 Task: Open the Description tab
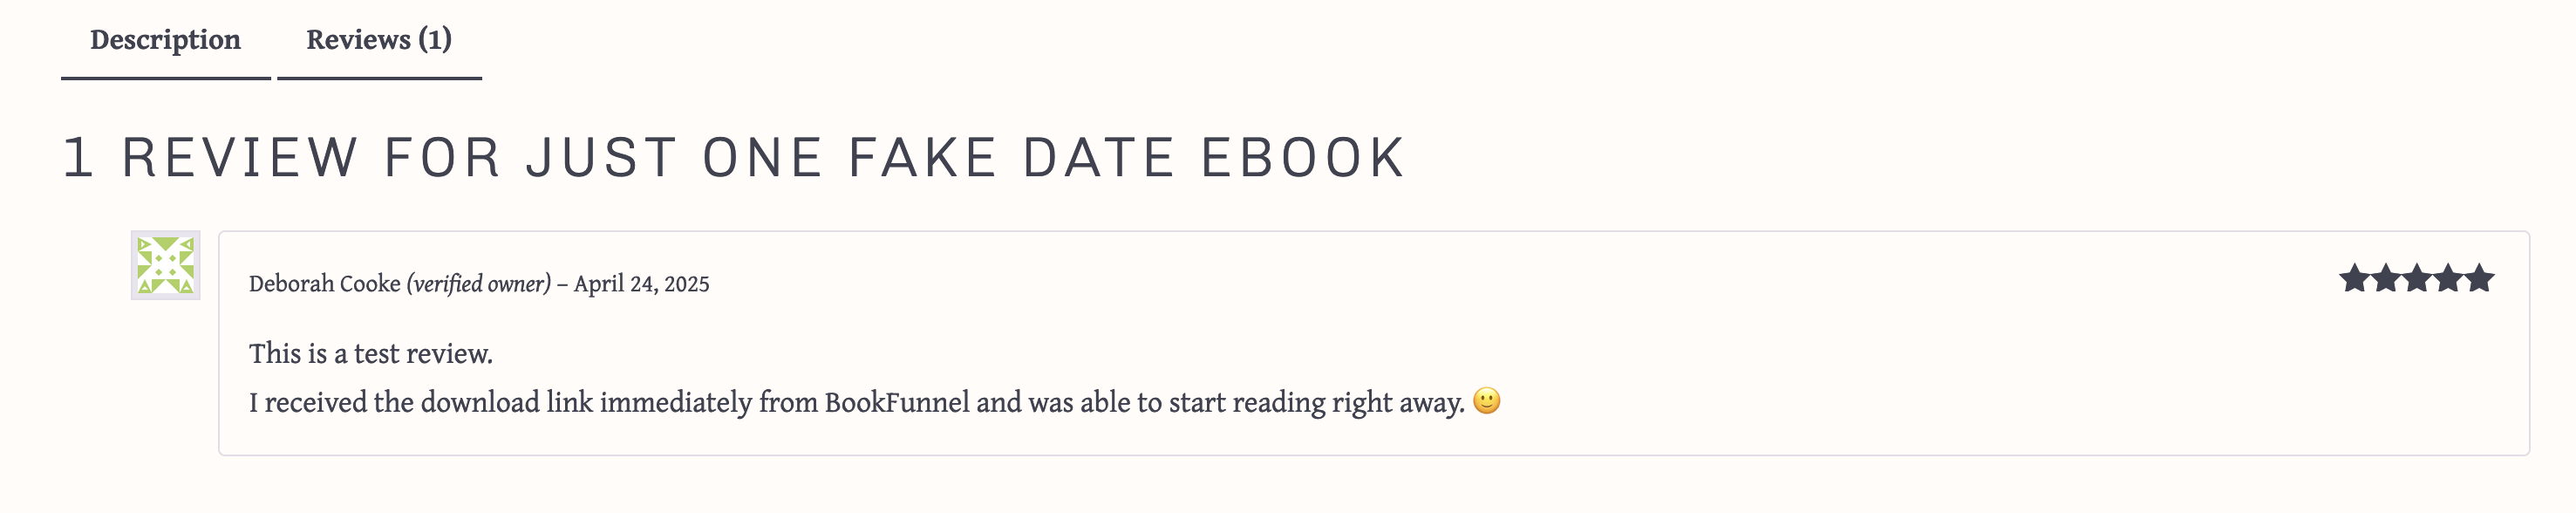click(165, 40)
